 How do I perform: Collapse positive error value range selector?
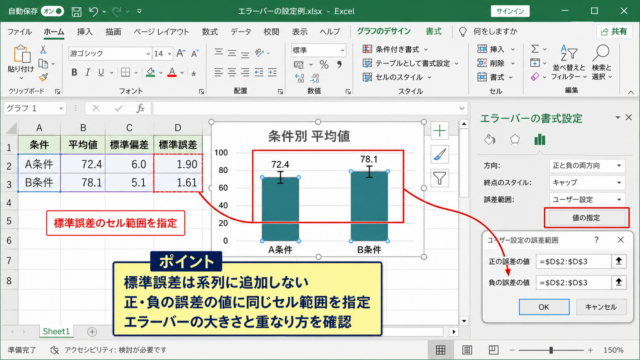point(619,261)
